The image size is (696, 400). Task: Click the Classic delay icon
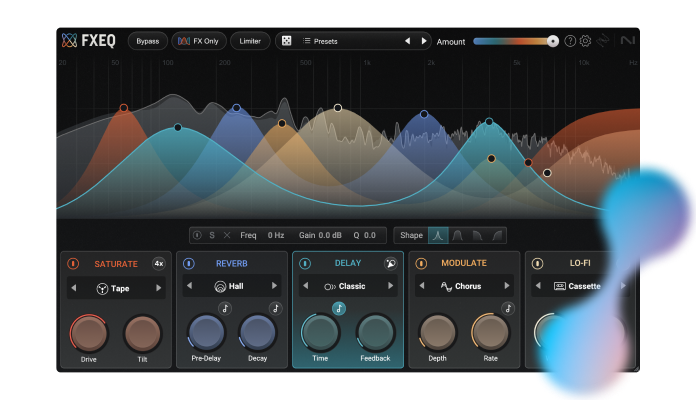coord(330,287)
